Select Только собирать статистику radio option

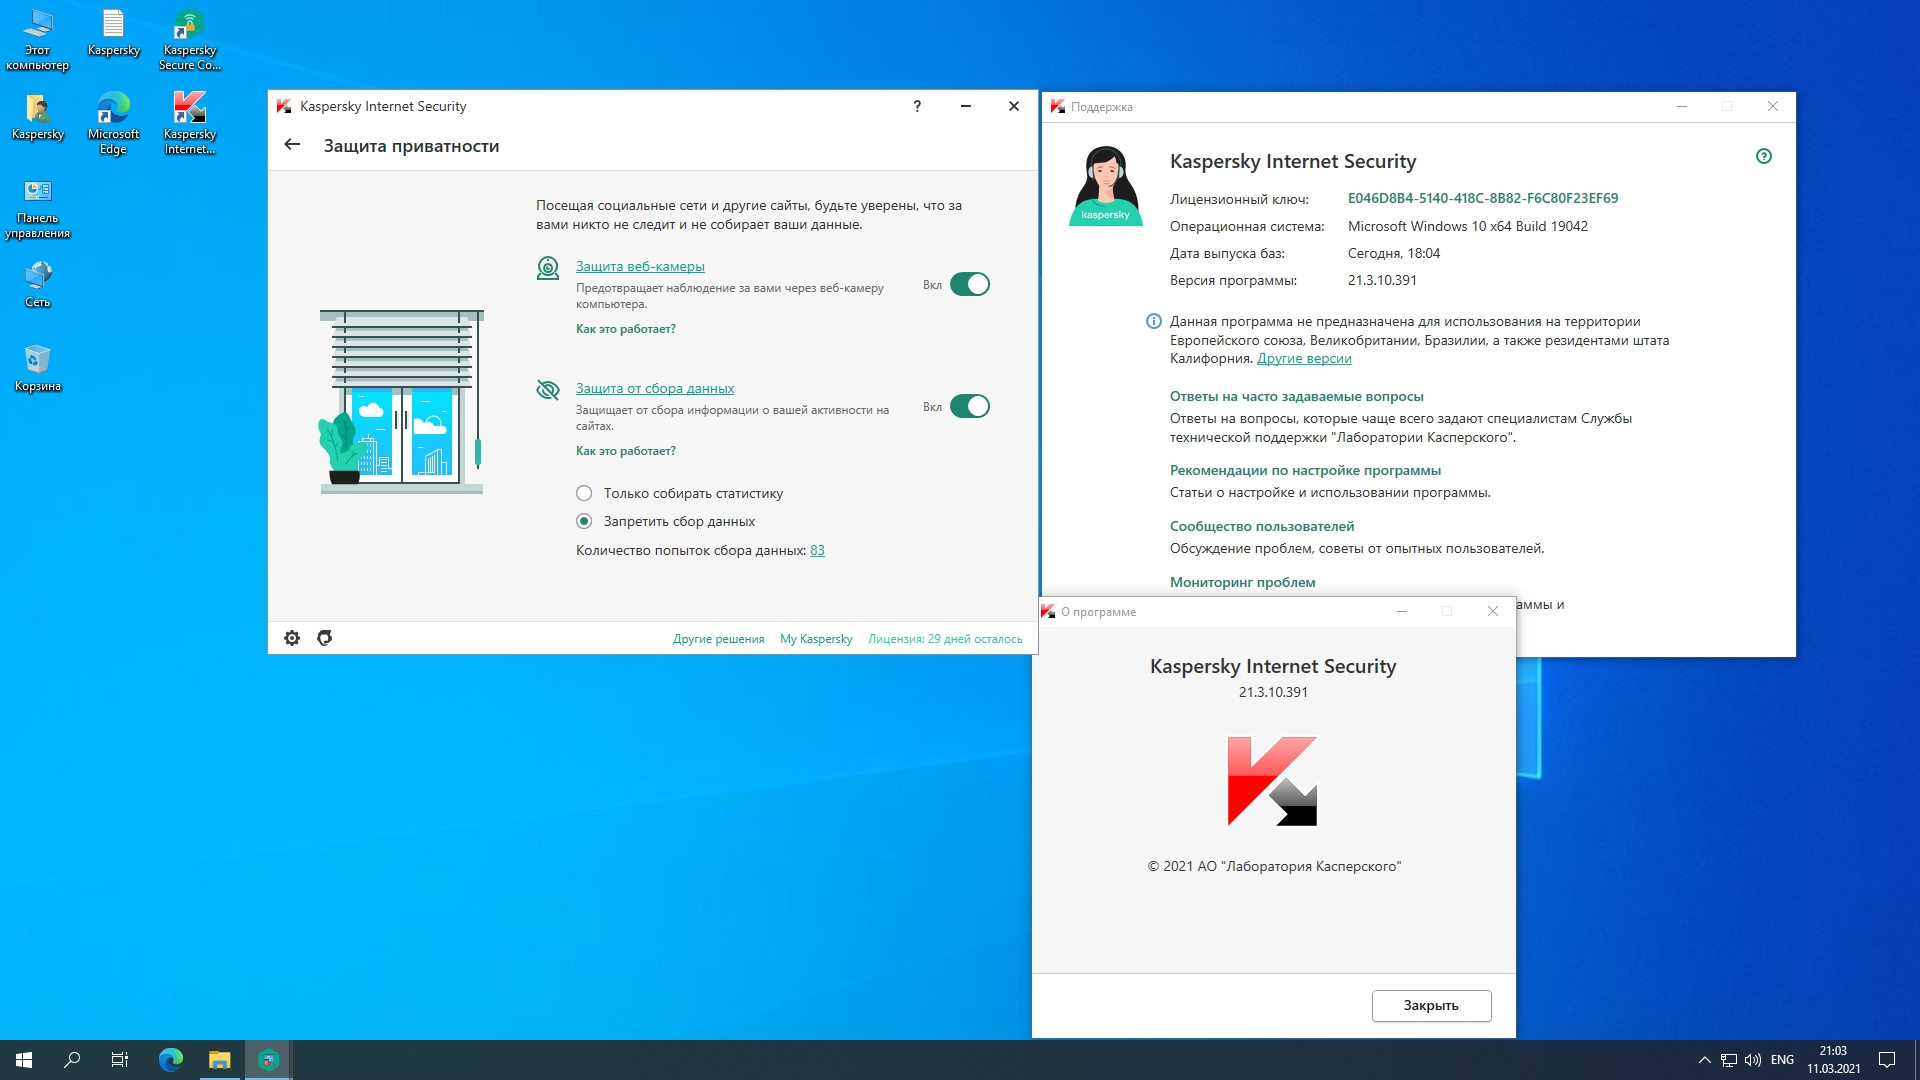(584, 494)
